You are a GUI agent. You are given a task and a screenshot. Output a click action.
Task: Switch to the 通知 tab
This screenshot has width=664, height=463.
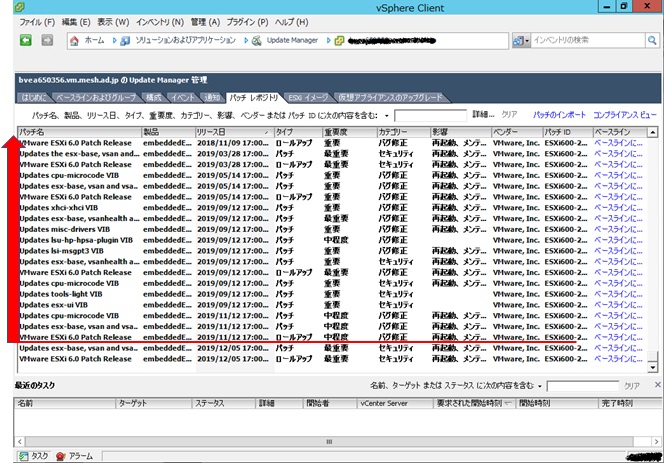212,98
